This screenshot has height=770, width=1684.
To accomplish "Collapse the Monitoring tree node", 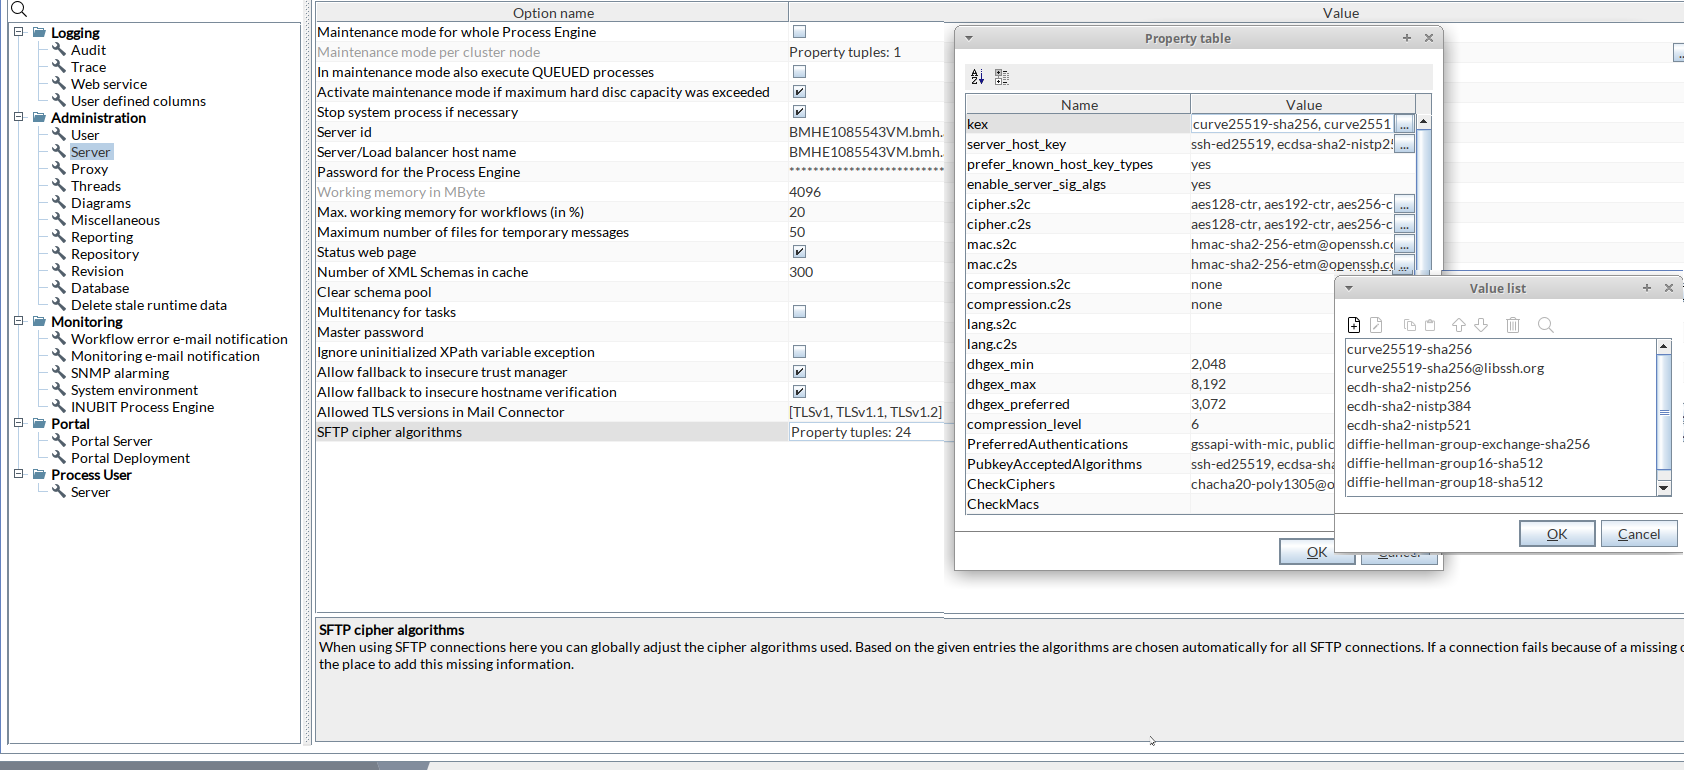I will pos(18,321).
